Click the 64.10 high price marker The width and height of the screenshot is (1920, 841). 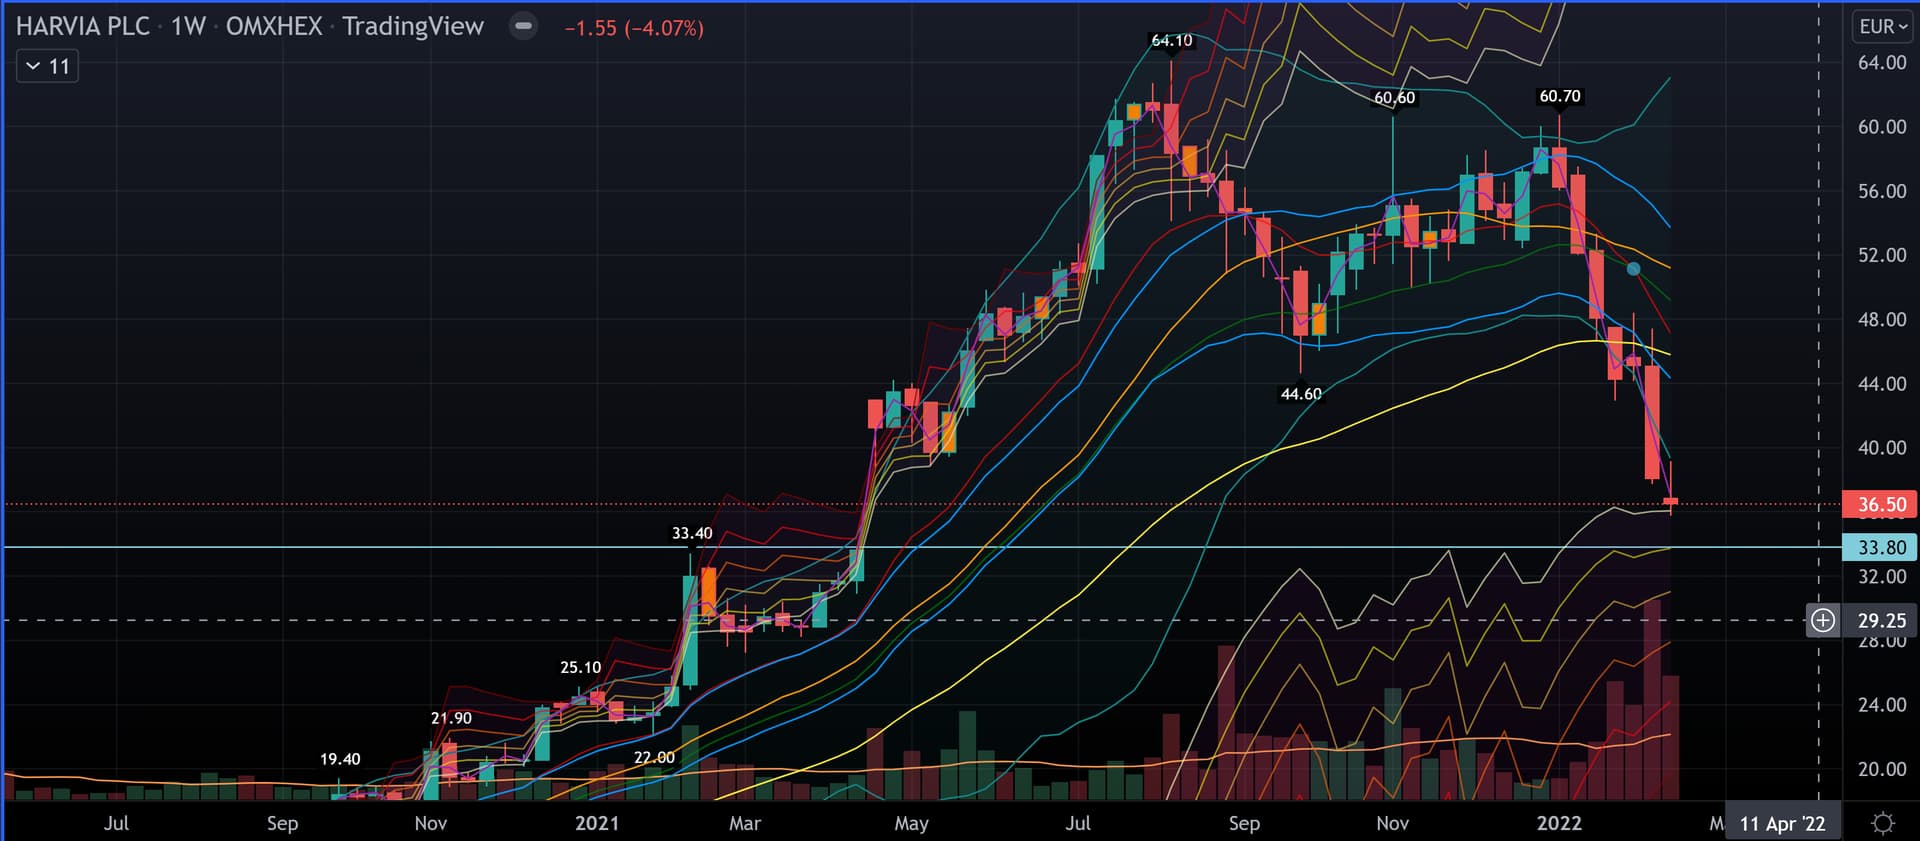[1171, 41]
